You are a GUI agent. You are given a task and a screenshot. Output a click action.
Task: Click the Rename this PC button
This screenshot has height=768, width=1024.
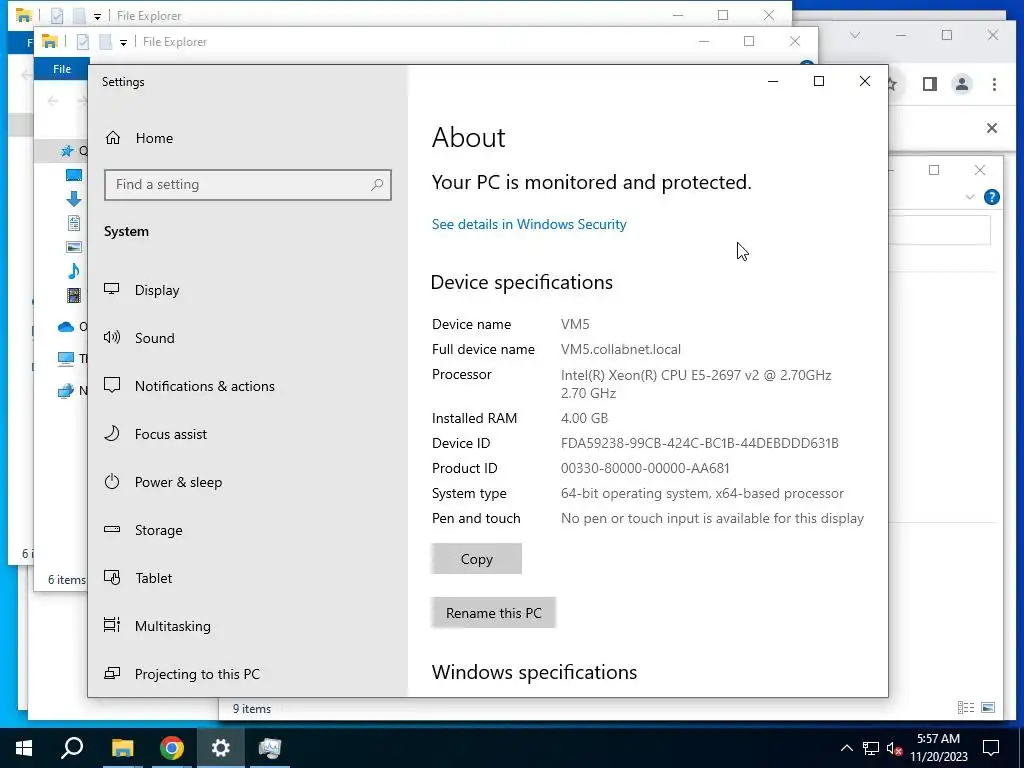click(x=493, y=613)
